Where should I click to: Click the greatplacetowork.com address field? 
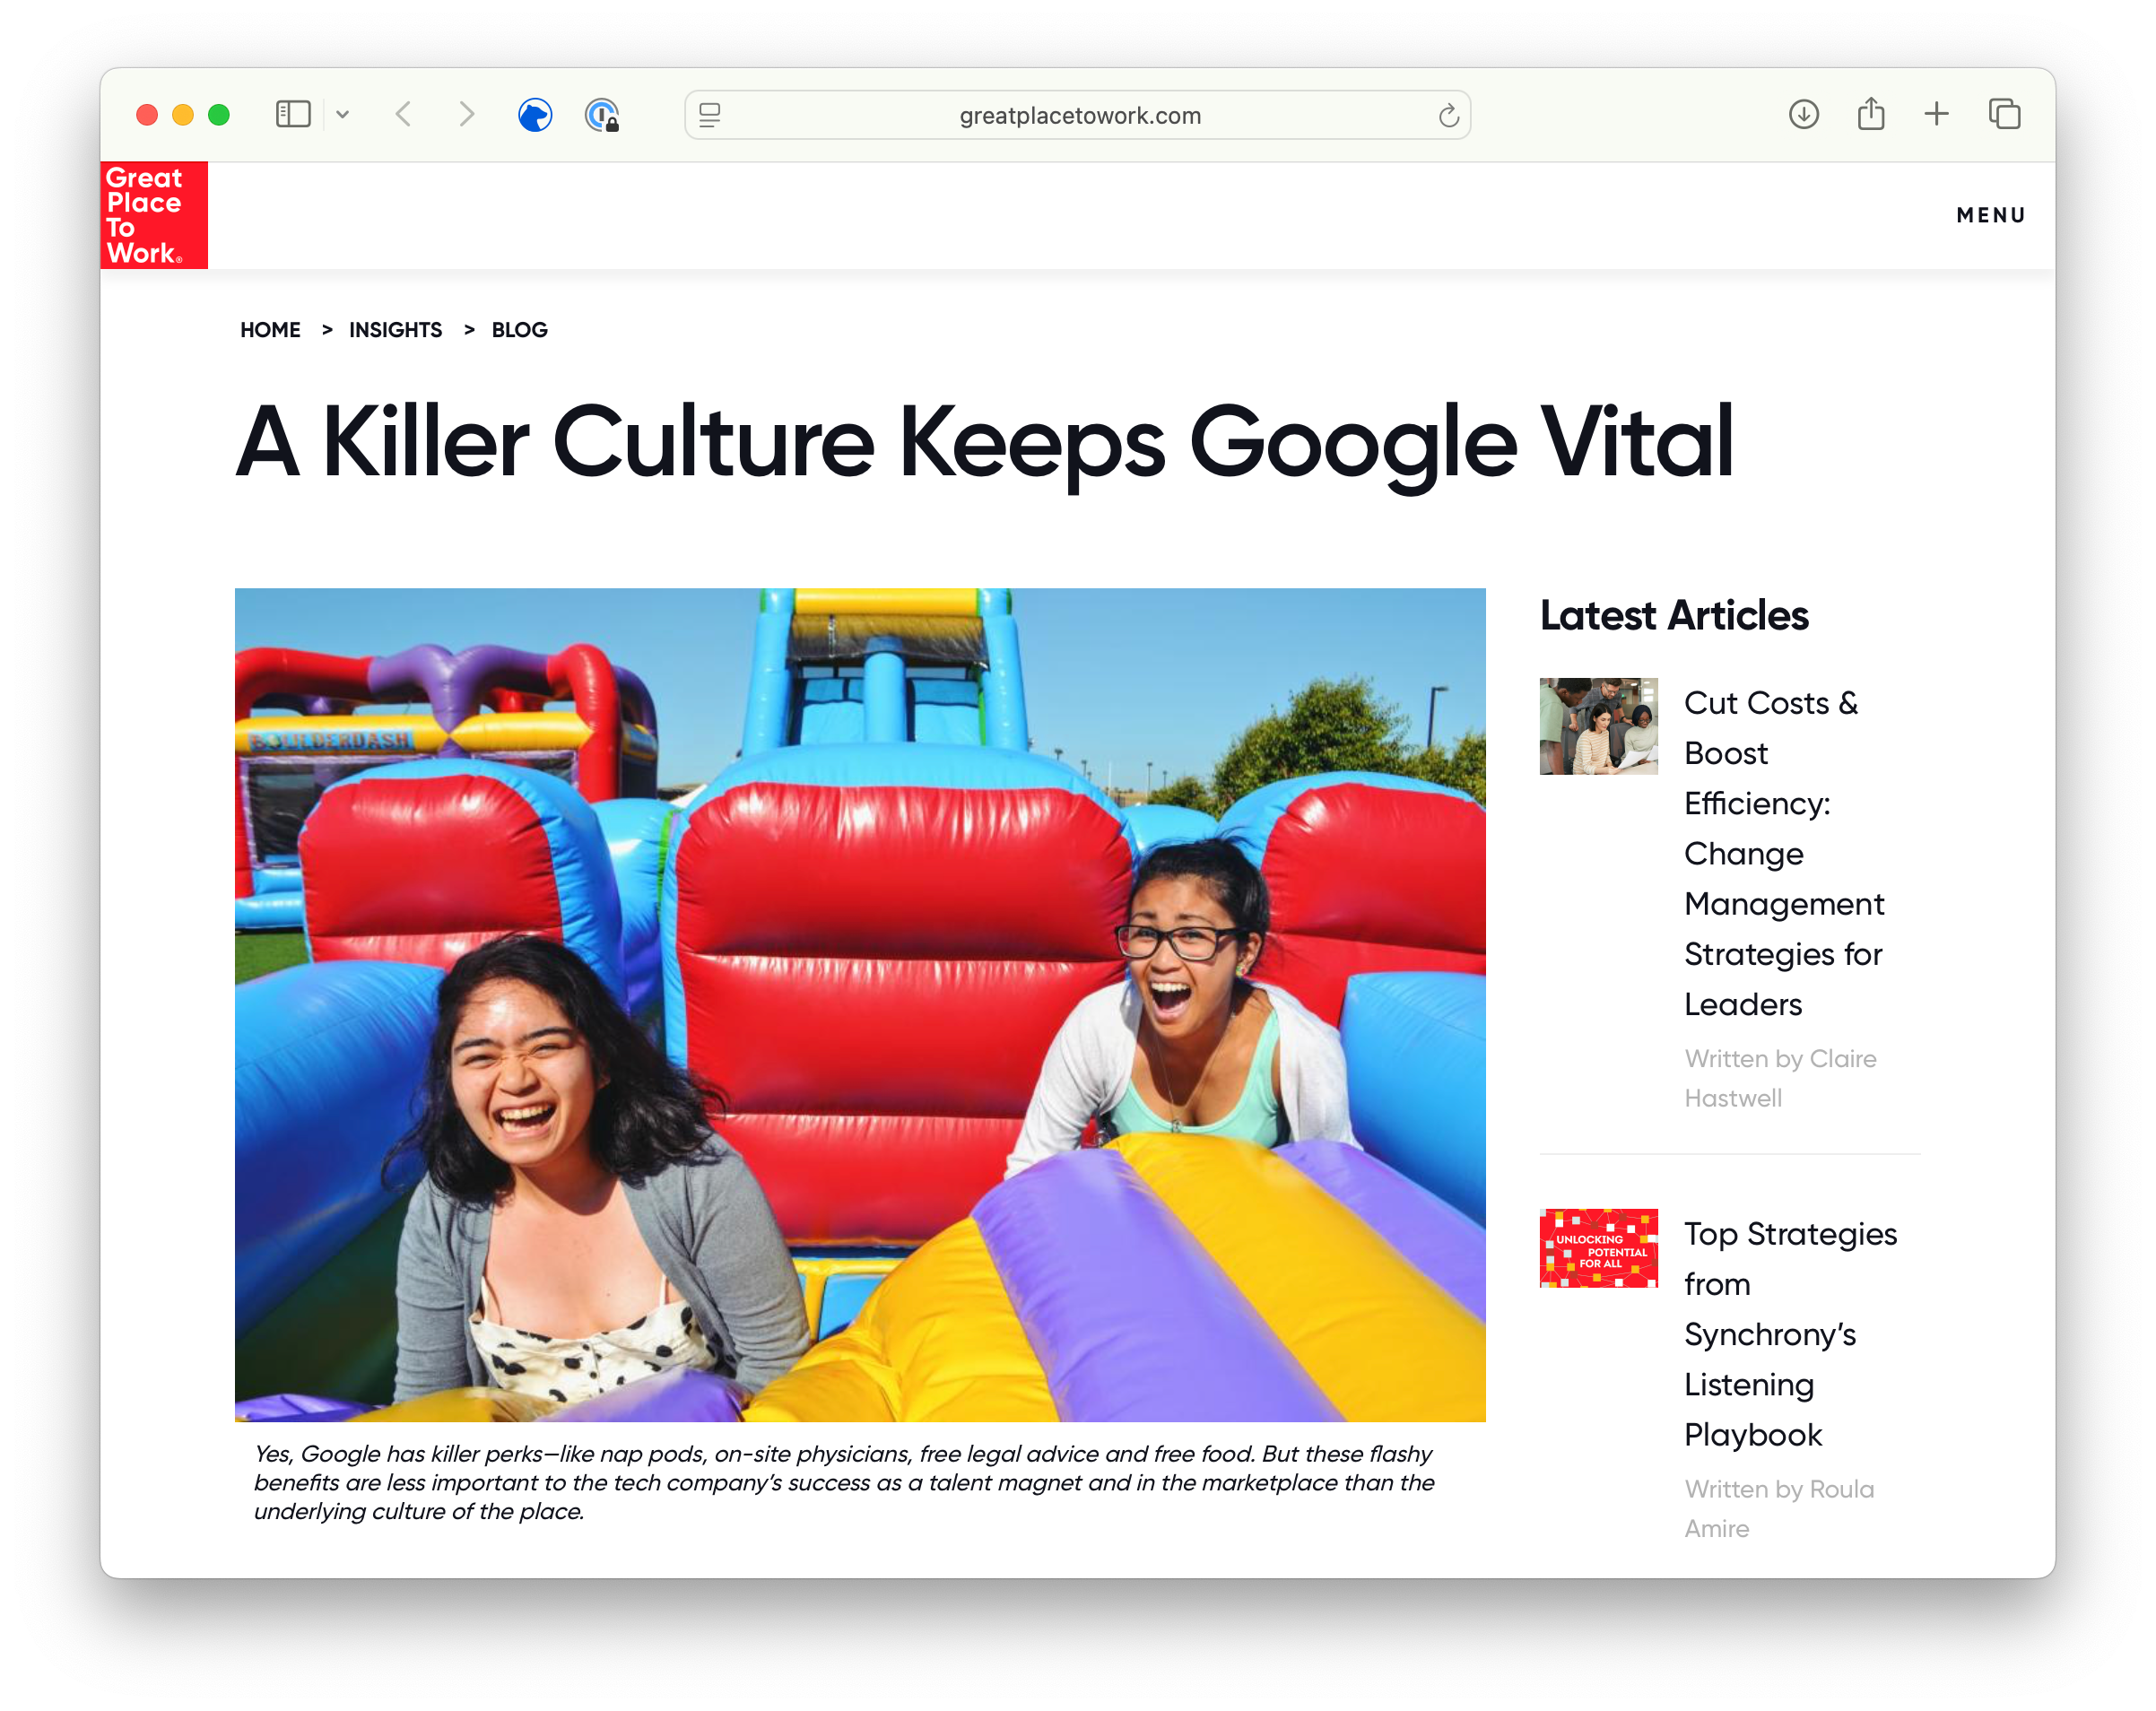pyautogui.click(x=1079, y=116)
